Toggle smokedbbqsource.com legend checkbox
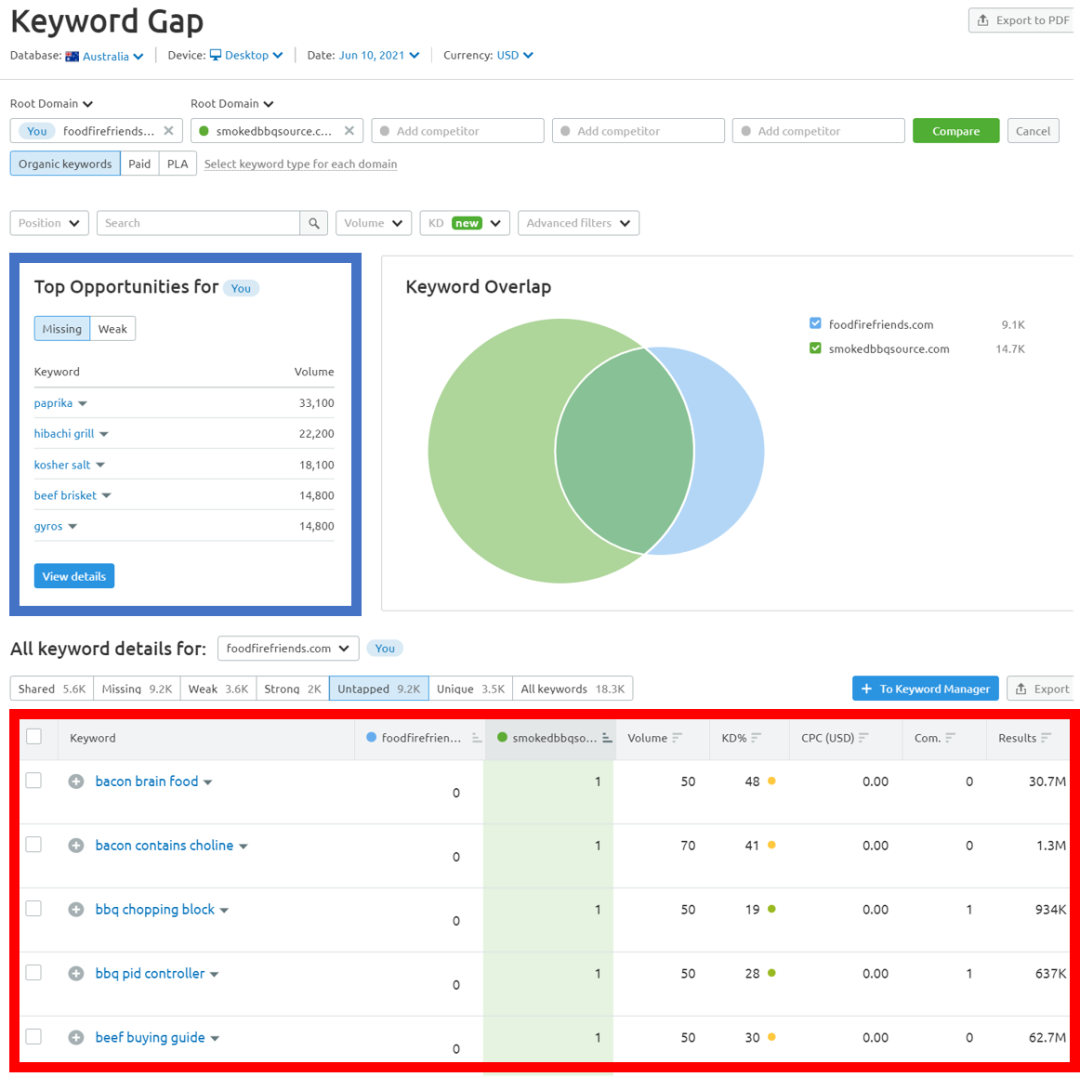 [x=816, y=348]
